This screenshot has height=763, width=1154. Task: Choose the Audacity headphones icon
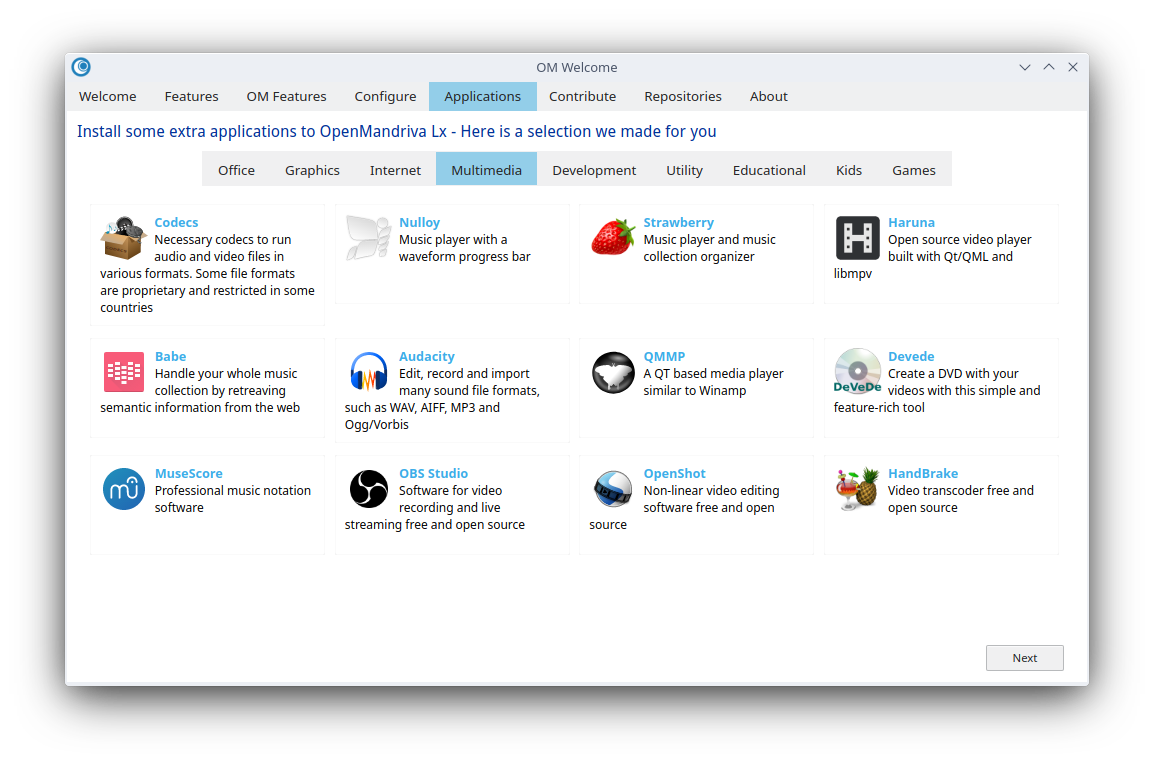[x=368, y=372]
